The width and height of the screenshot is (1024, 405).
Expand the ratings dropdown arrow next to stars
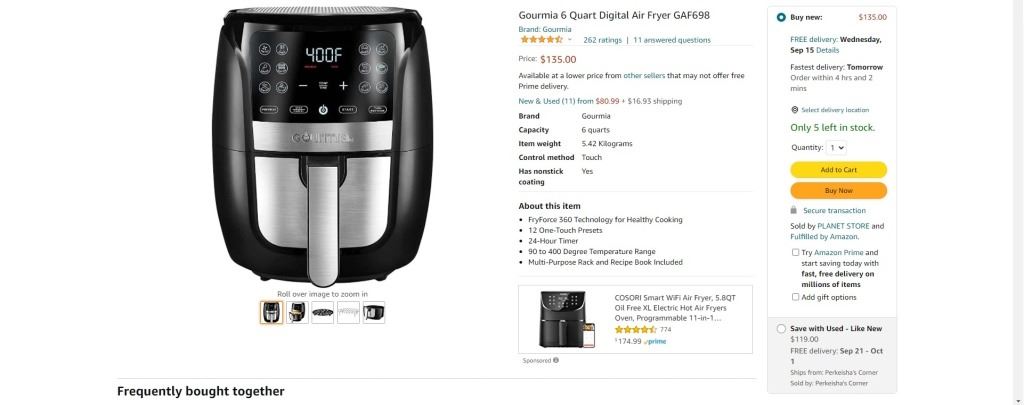tap(570, 40)
